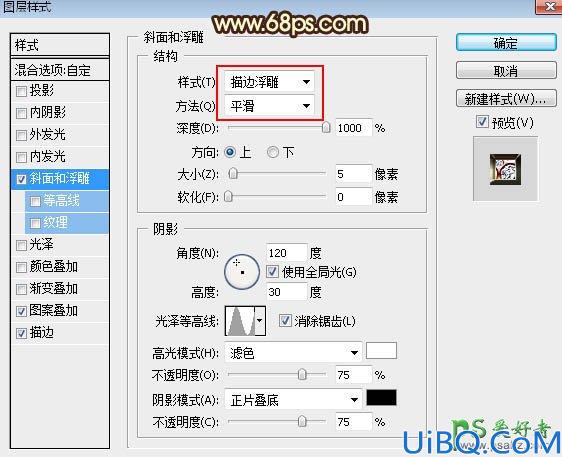Click the 确定 button

[x=506, y=43]
